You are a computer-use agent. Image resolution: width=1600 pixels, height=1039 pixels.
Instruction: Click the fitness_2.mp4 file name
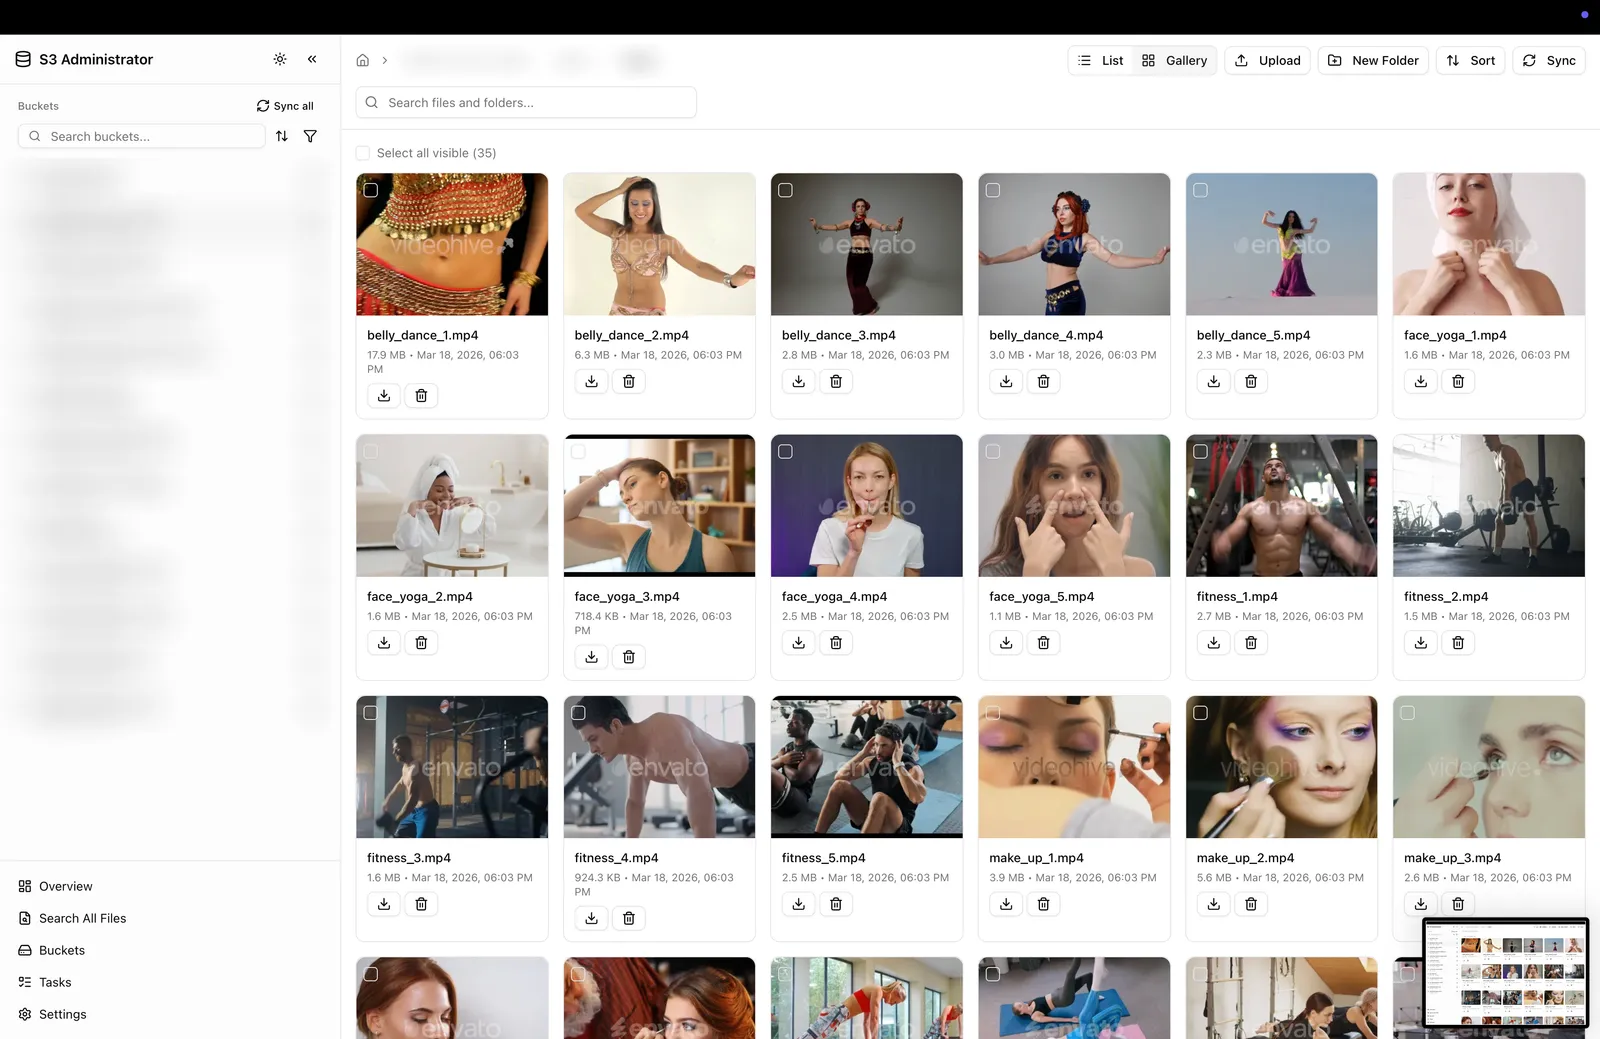1446,597
